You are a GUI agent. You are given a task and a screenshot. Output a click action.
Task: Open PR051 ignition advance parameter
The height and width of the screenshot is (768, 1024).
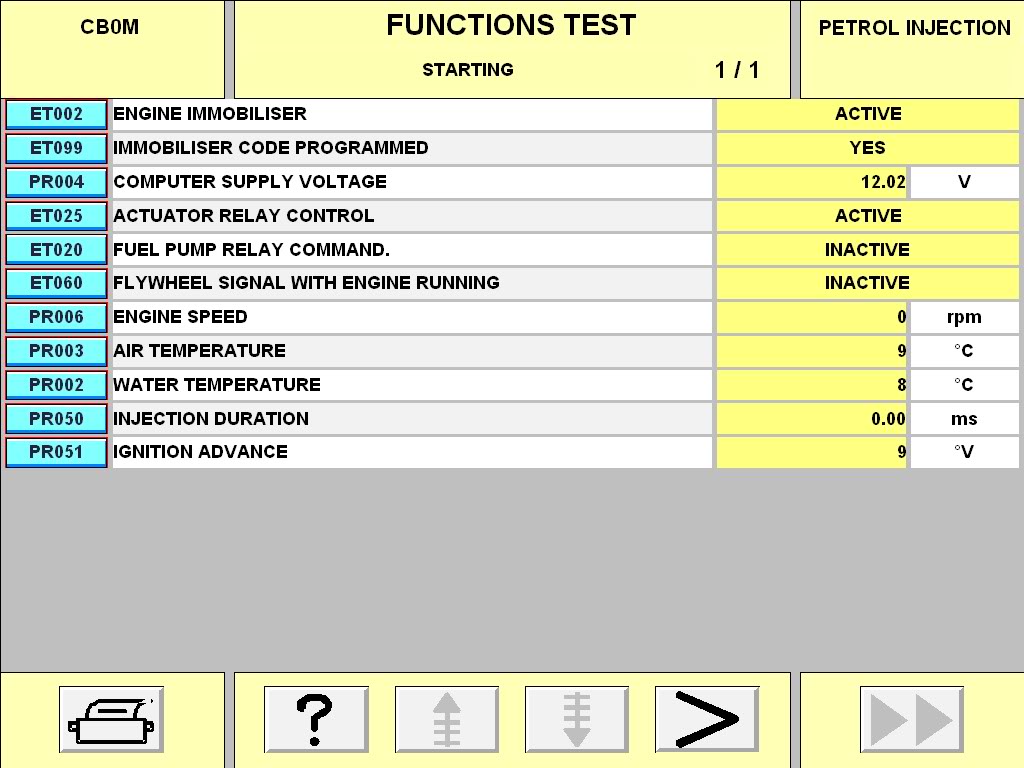(x=56, y=452)
